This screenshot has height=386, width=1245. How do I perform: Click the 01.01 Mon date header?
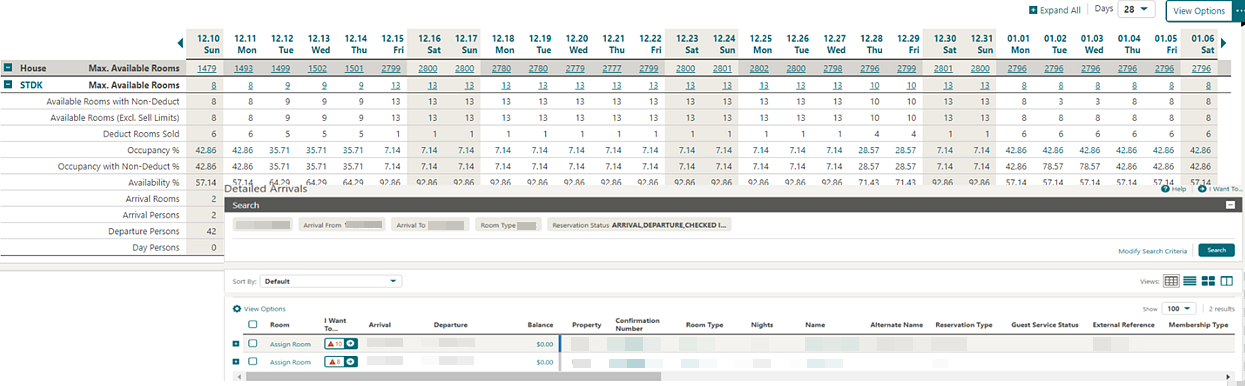pyautogui.click(x=1019, y=43)
